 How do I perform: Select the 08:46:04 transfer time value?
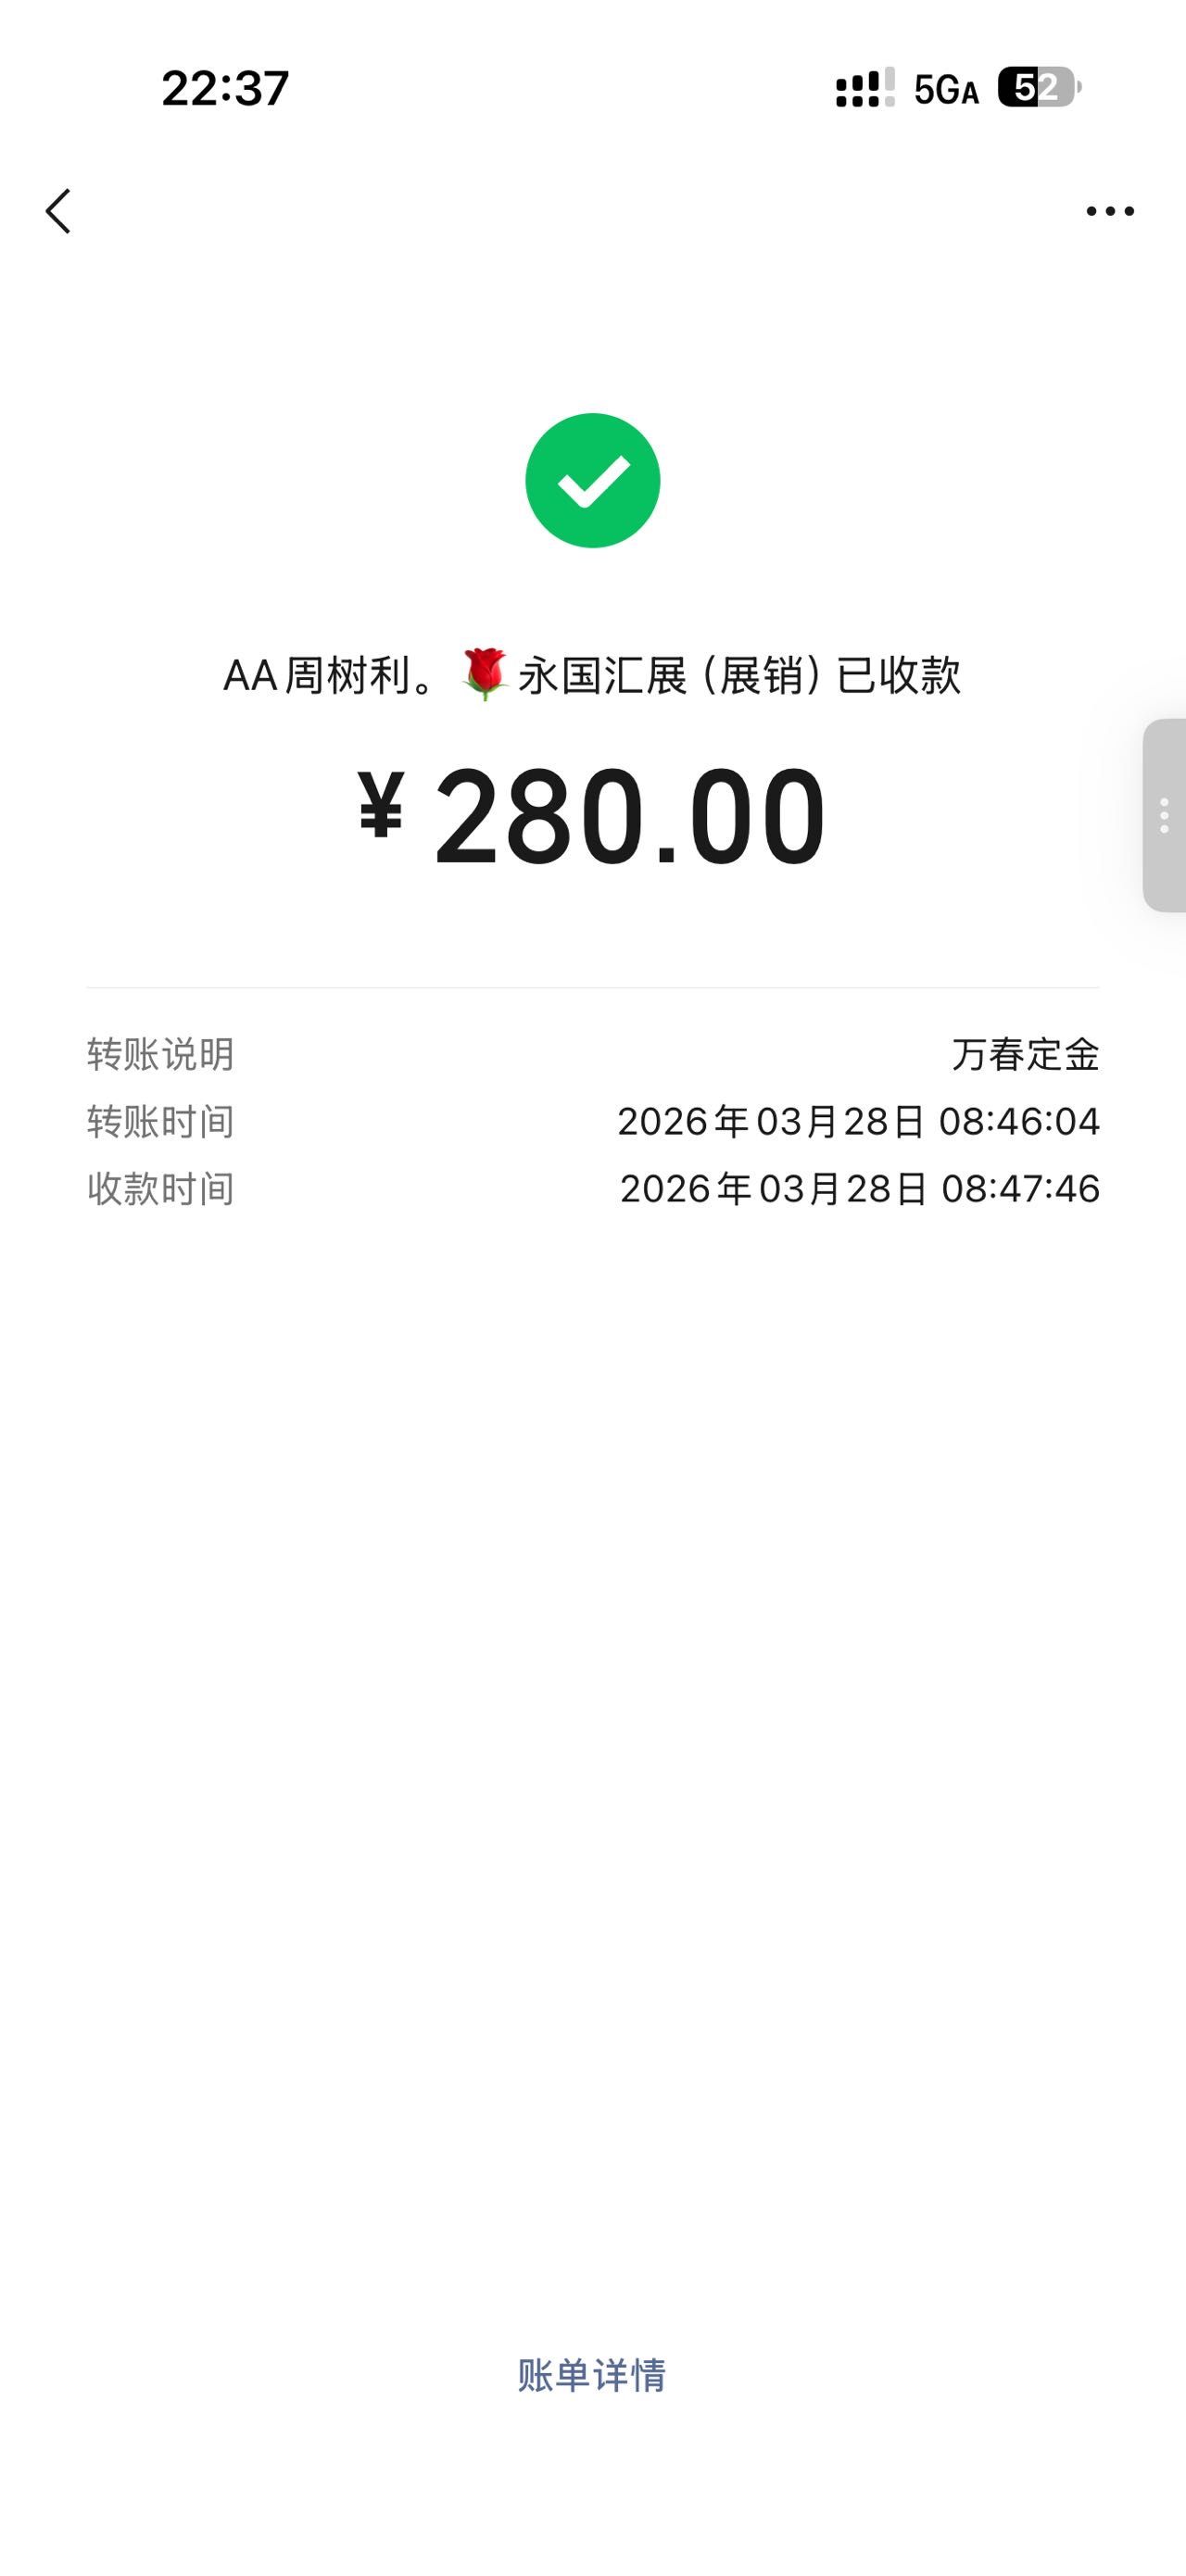(x=1019, y=1121)
